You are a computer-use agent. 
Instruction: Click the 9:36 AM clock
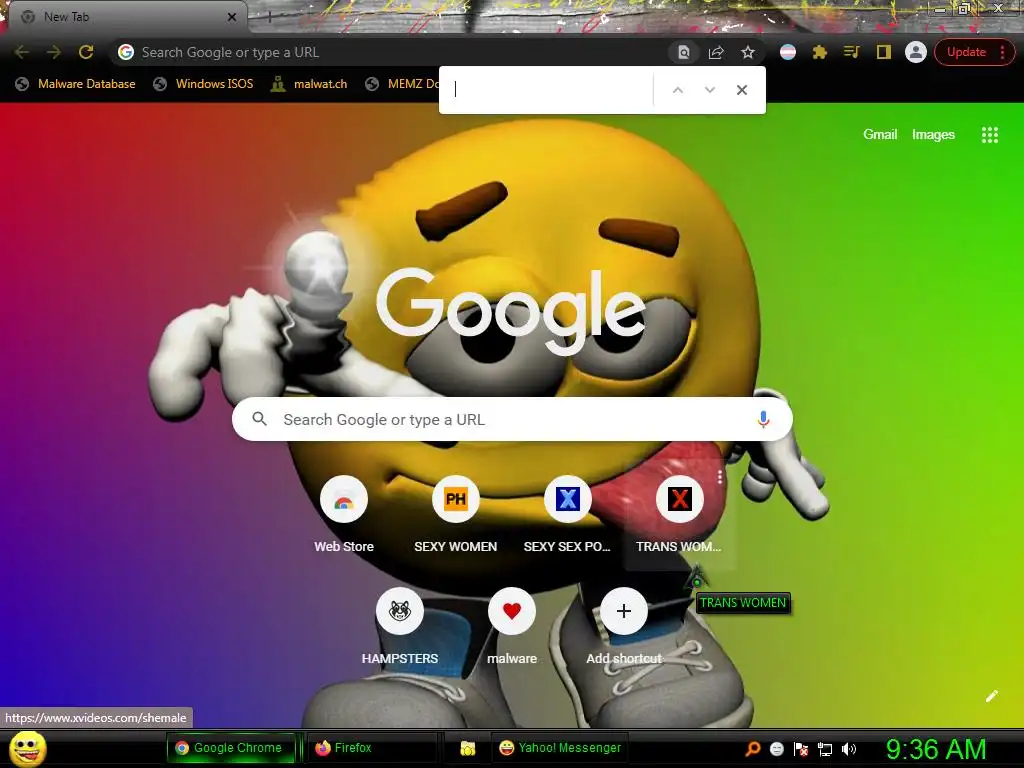[936, 748]
